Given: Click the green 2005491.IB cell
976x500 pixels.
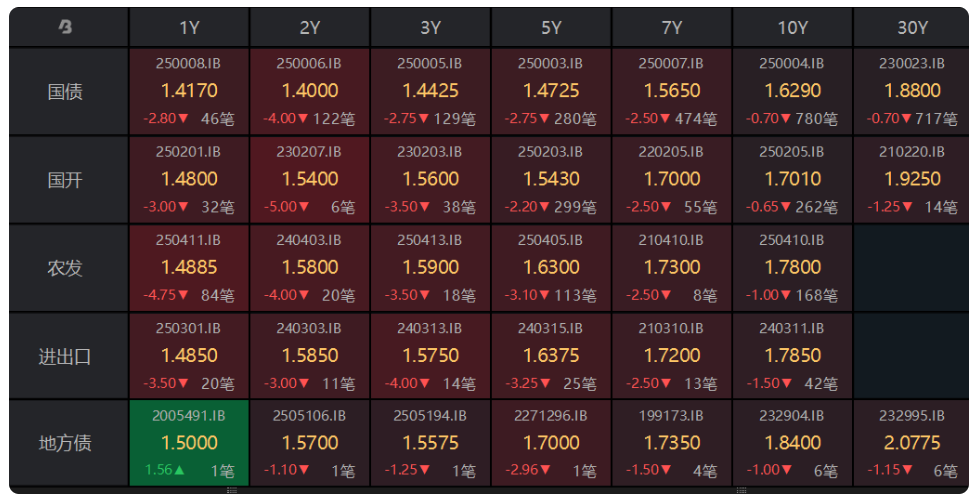Looking at the screenshot, I should point(189,443).
